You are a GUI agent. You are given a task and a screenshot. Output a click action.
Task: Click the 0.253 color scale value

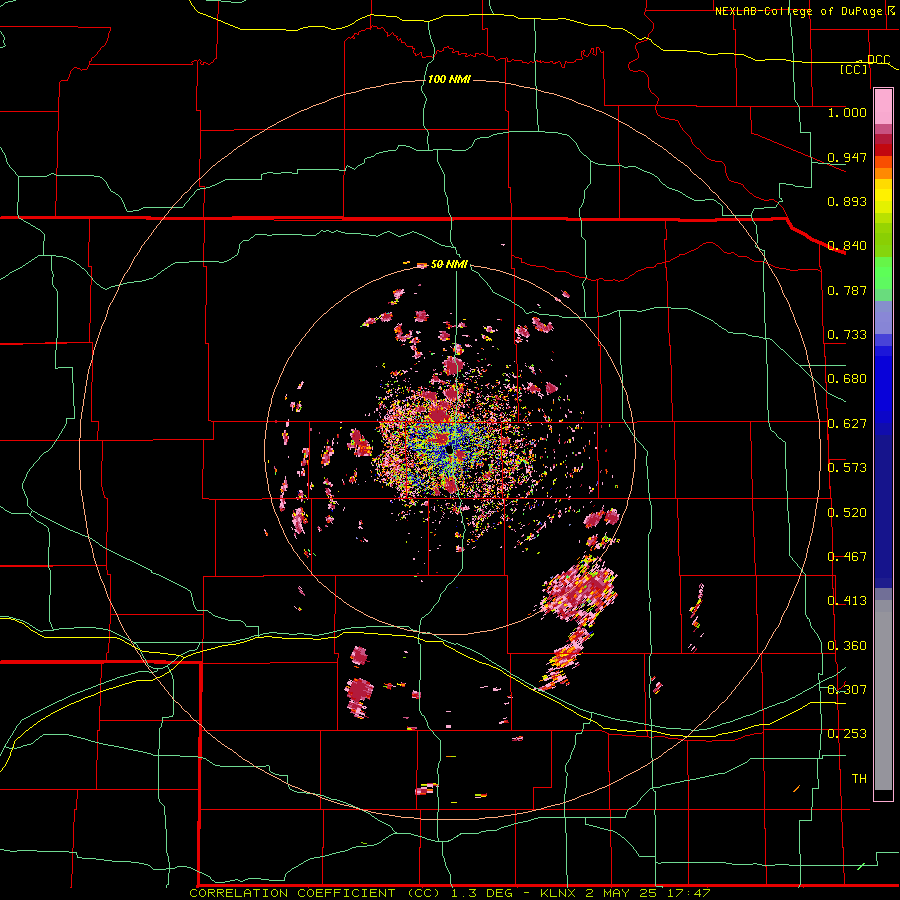[847, 734]
